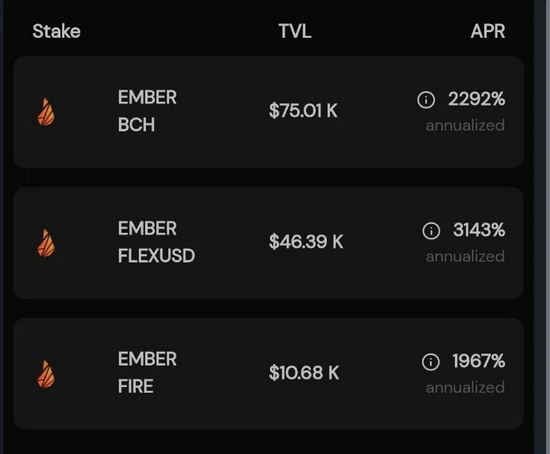Click the $46.39 K TVL value

[306, 241]
